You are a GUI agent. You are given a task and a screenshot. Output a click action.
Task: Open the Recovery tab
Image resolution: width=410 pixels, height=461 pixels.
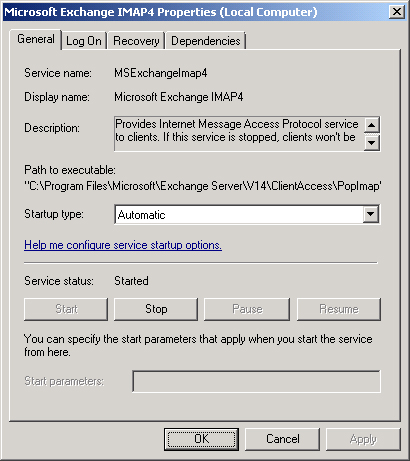136,41
